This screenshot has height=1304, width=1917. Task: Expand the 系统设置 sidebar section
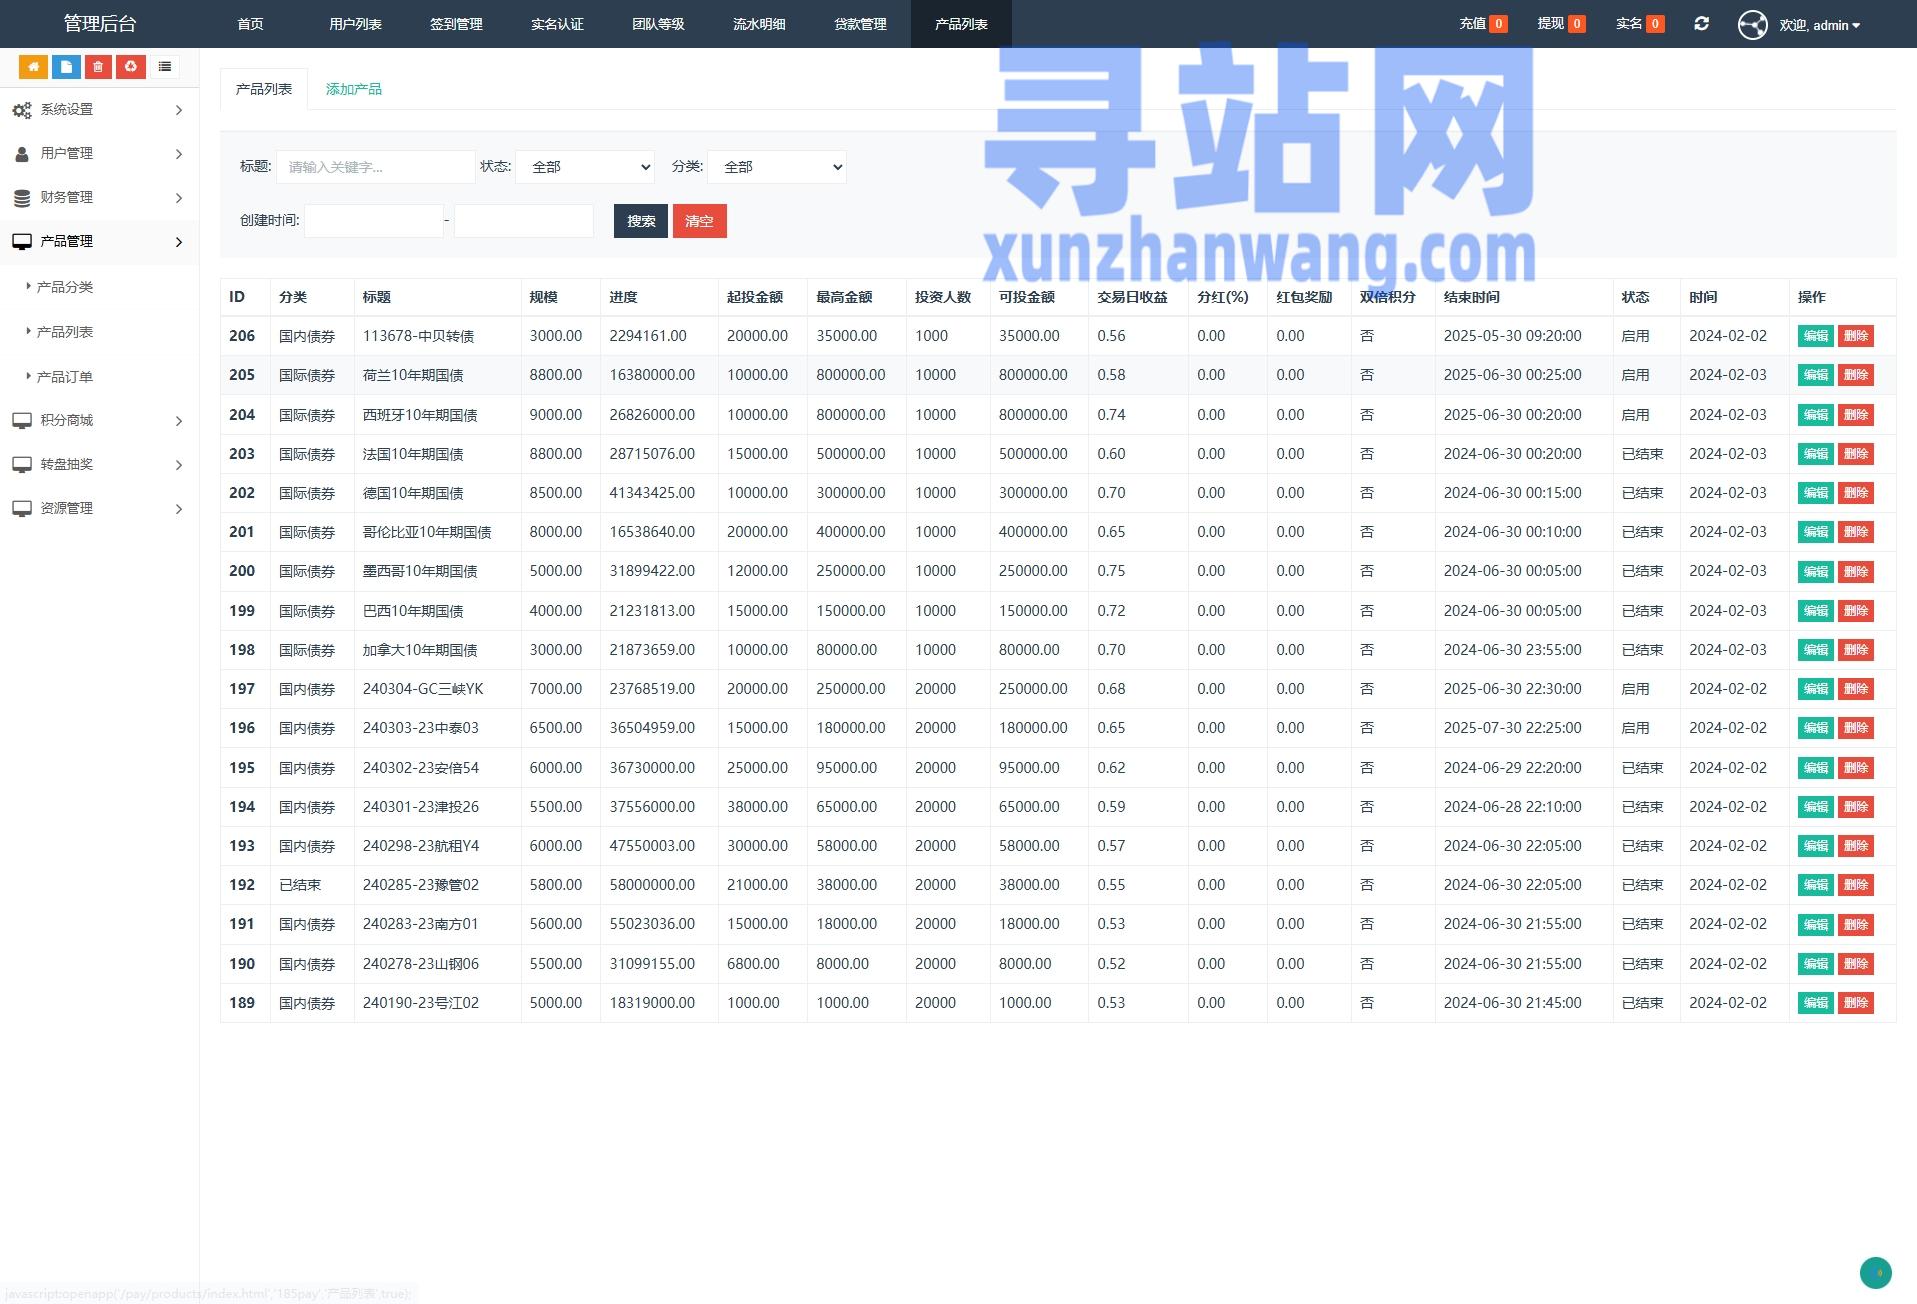point(99,110)
